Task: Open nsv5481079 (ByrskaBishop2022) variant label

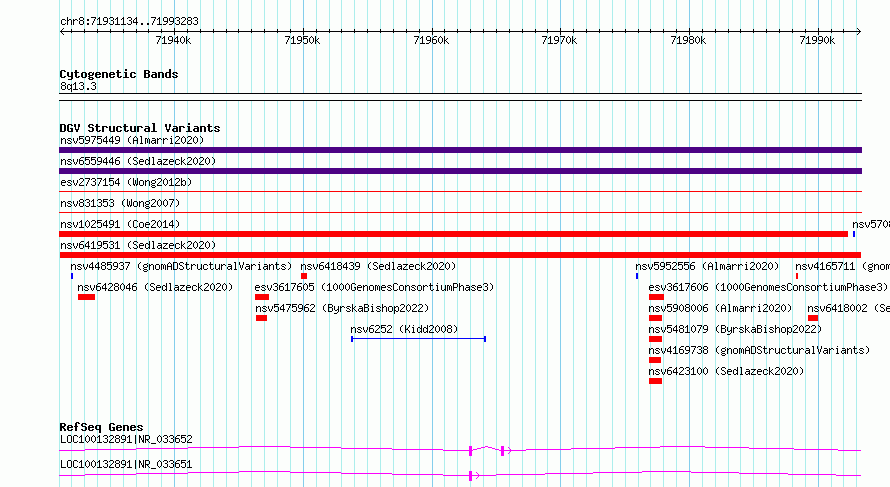Action: pos(735,329)
